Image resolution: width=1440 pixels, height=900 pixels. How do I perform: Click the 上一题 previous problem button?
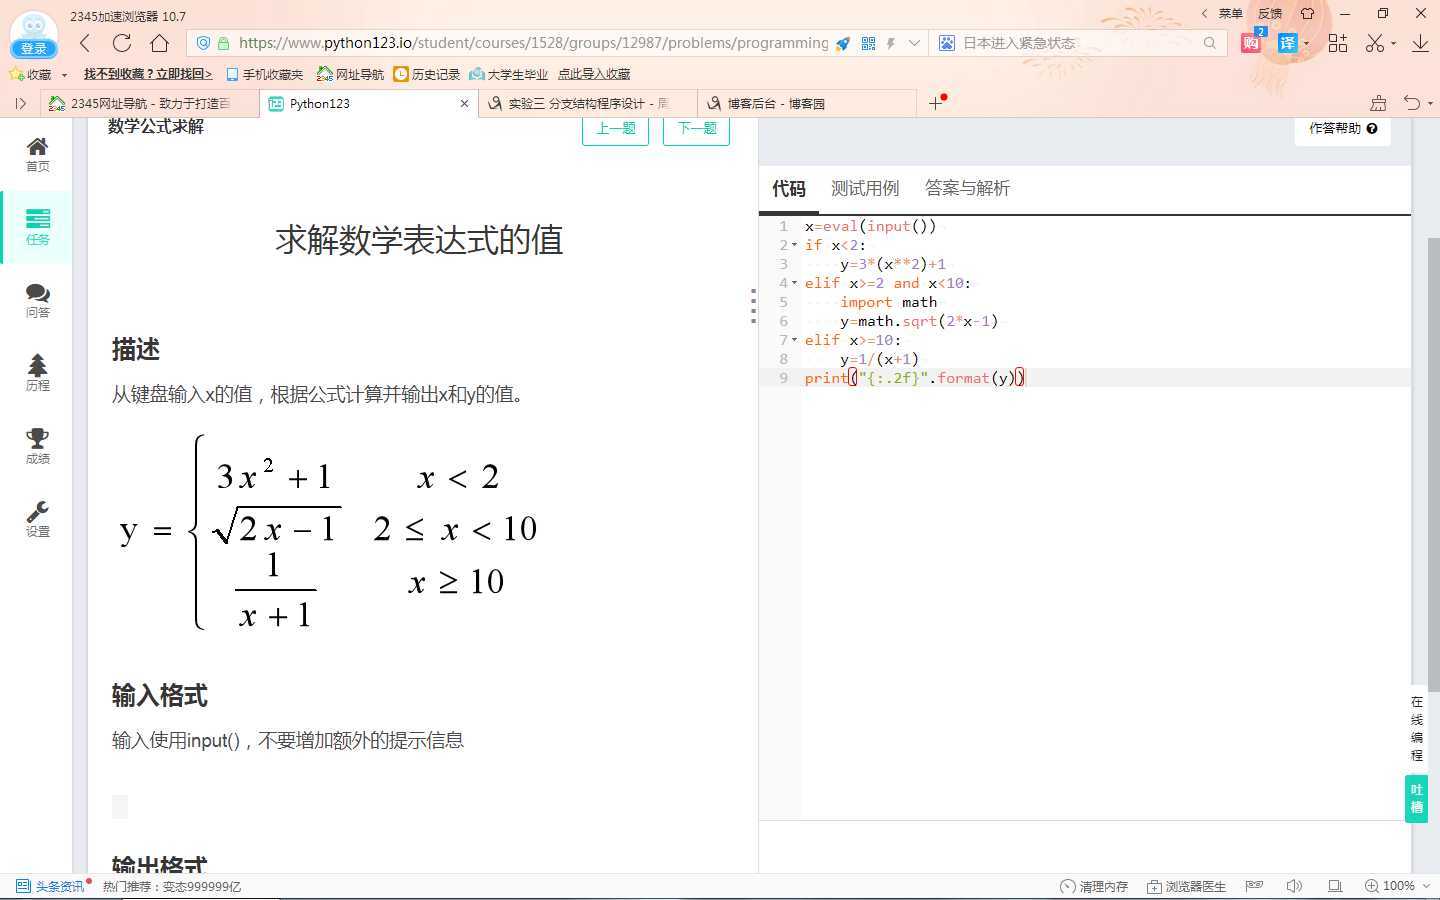tap(615, 129)
